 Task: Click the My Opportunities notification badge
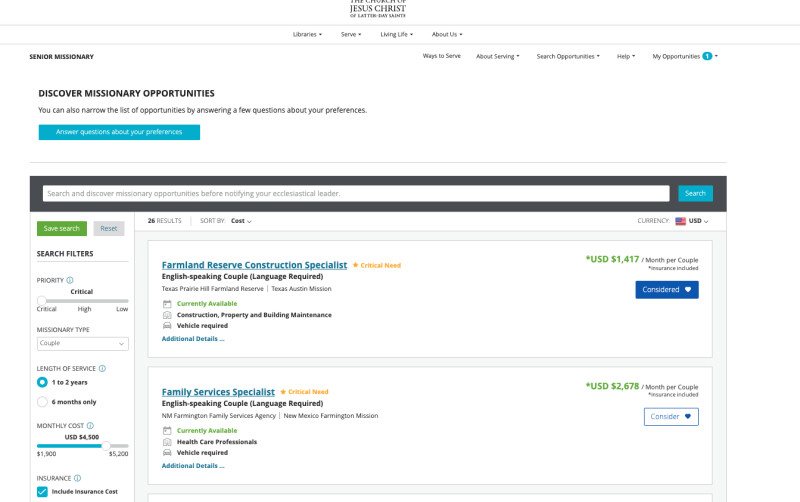[x=707, y=56]
